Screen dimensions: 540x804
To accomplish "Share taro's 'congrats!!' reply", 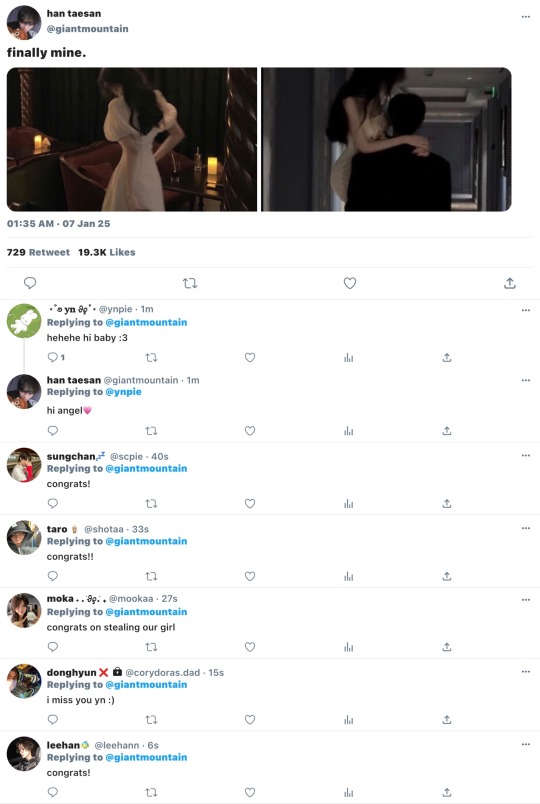I will 447,576.
